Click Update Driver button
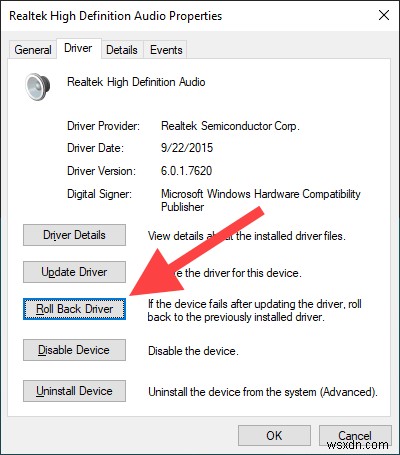The image size is (400, 455). tap(74, 272)
